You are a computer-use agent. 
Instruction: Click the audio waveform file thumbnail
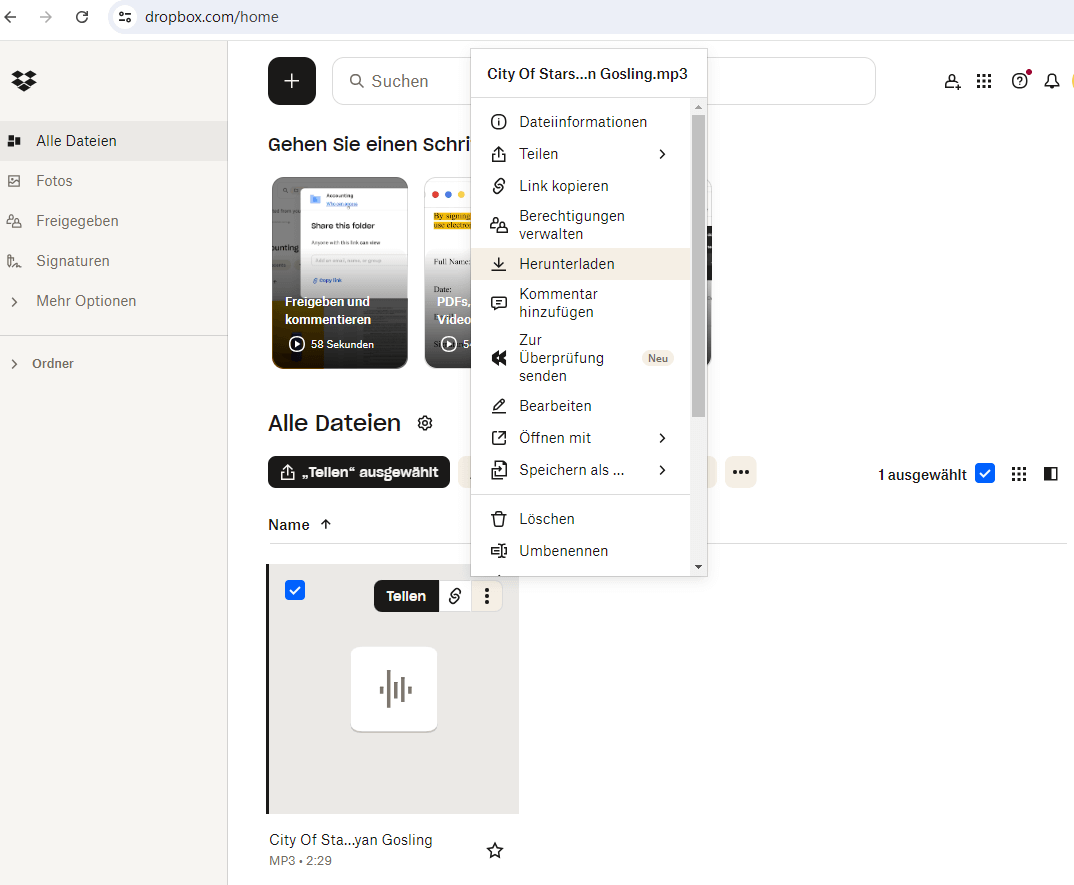click(394, 689)
